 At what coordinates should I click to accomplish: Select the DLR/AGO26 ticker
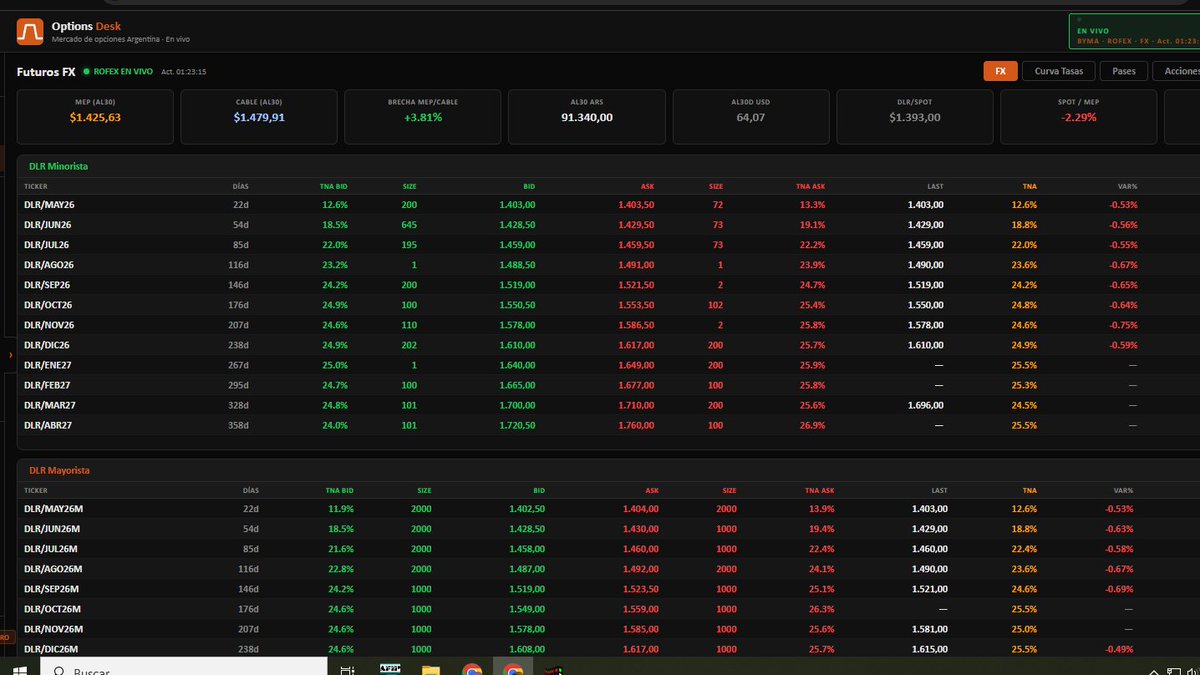click(49, 265)
